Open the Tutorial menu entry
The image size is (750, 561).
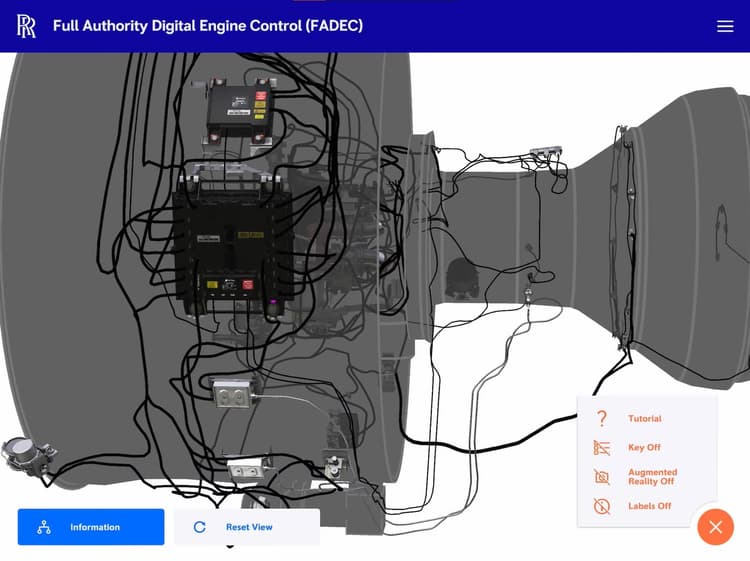click(x=645, y=419)
